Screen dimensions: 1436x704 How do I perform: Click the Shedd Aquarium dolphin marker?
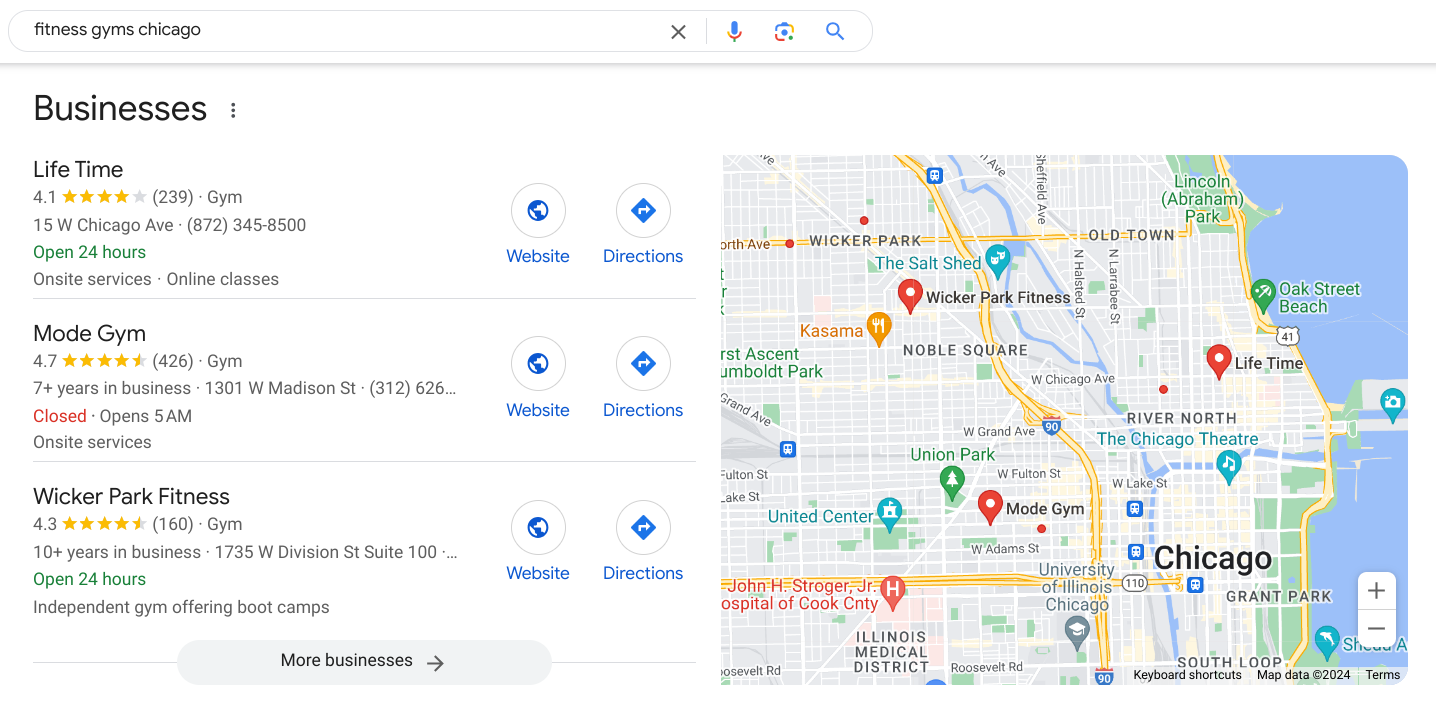pos(1326,641)
